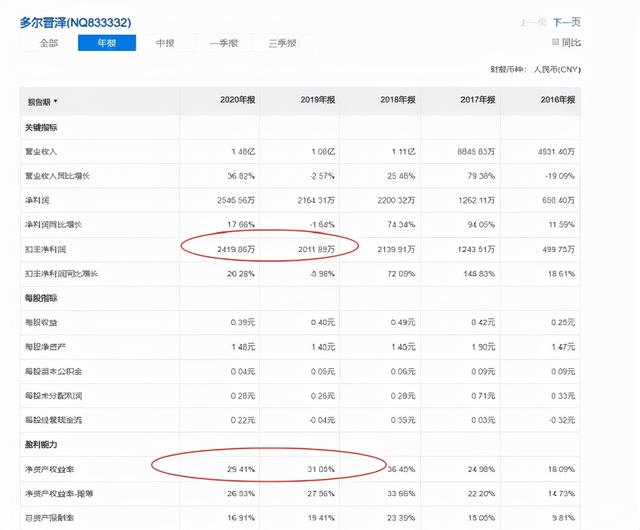This screenshot has height=530, width=640.
Task: Switch to the 一季报 tab
Action: 224,43
